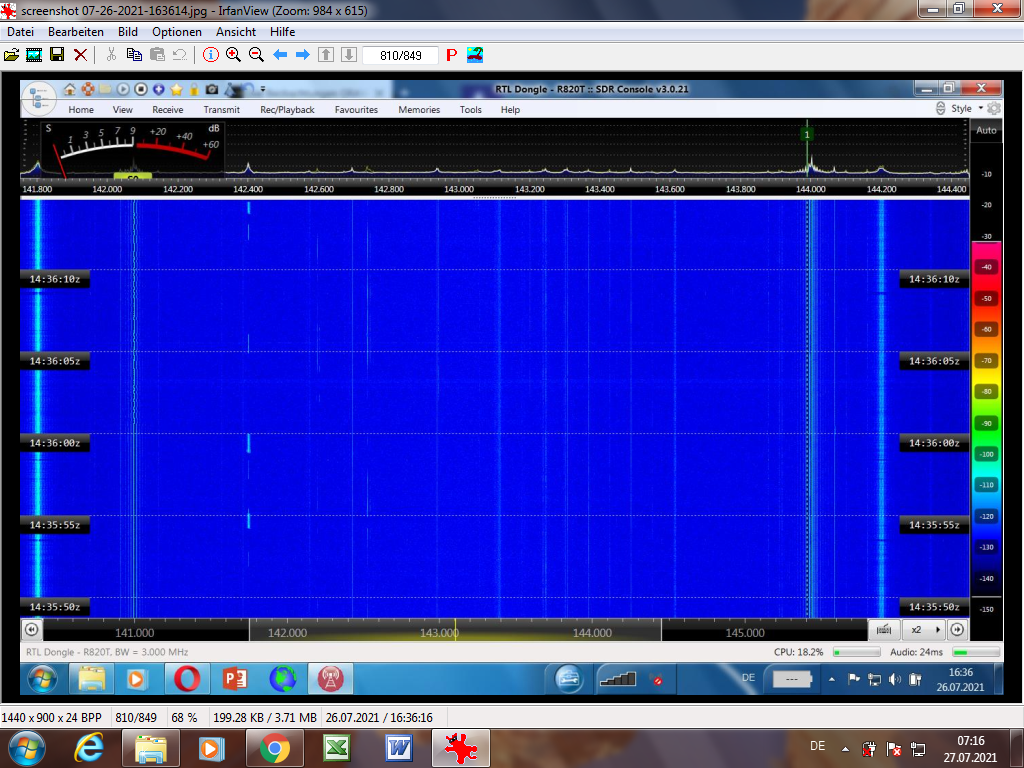1024x768 pixels.
Task: Click the Copy icon in IrfanView toolbar
Action: point(134,55)
